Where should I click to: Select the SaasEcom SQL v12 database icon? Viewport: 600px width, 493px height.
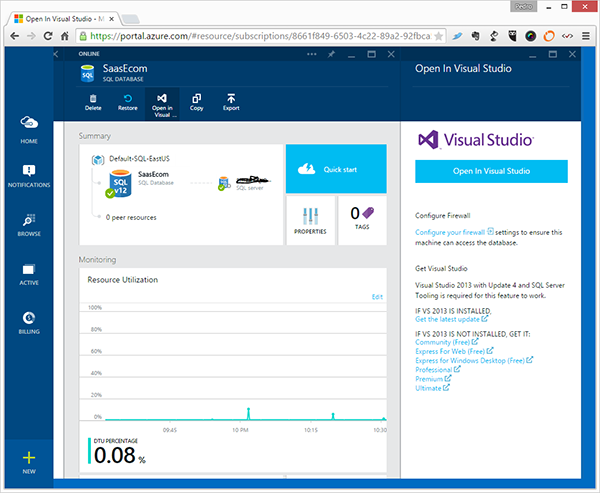point(119,183)
